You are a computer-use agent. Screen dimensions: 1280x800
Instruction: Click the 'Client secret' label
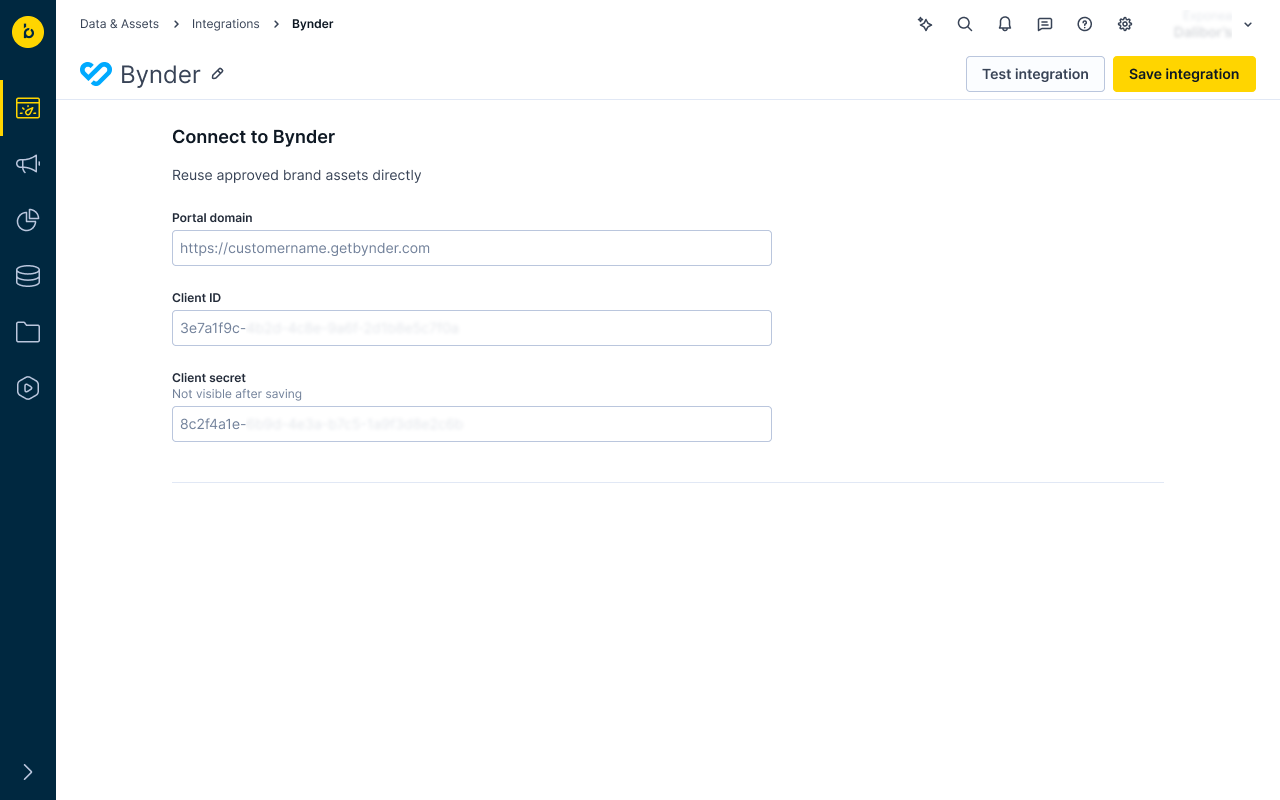pyautogui.click(x=209, y=378)
